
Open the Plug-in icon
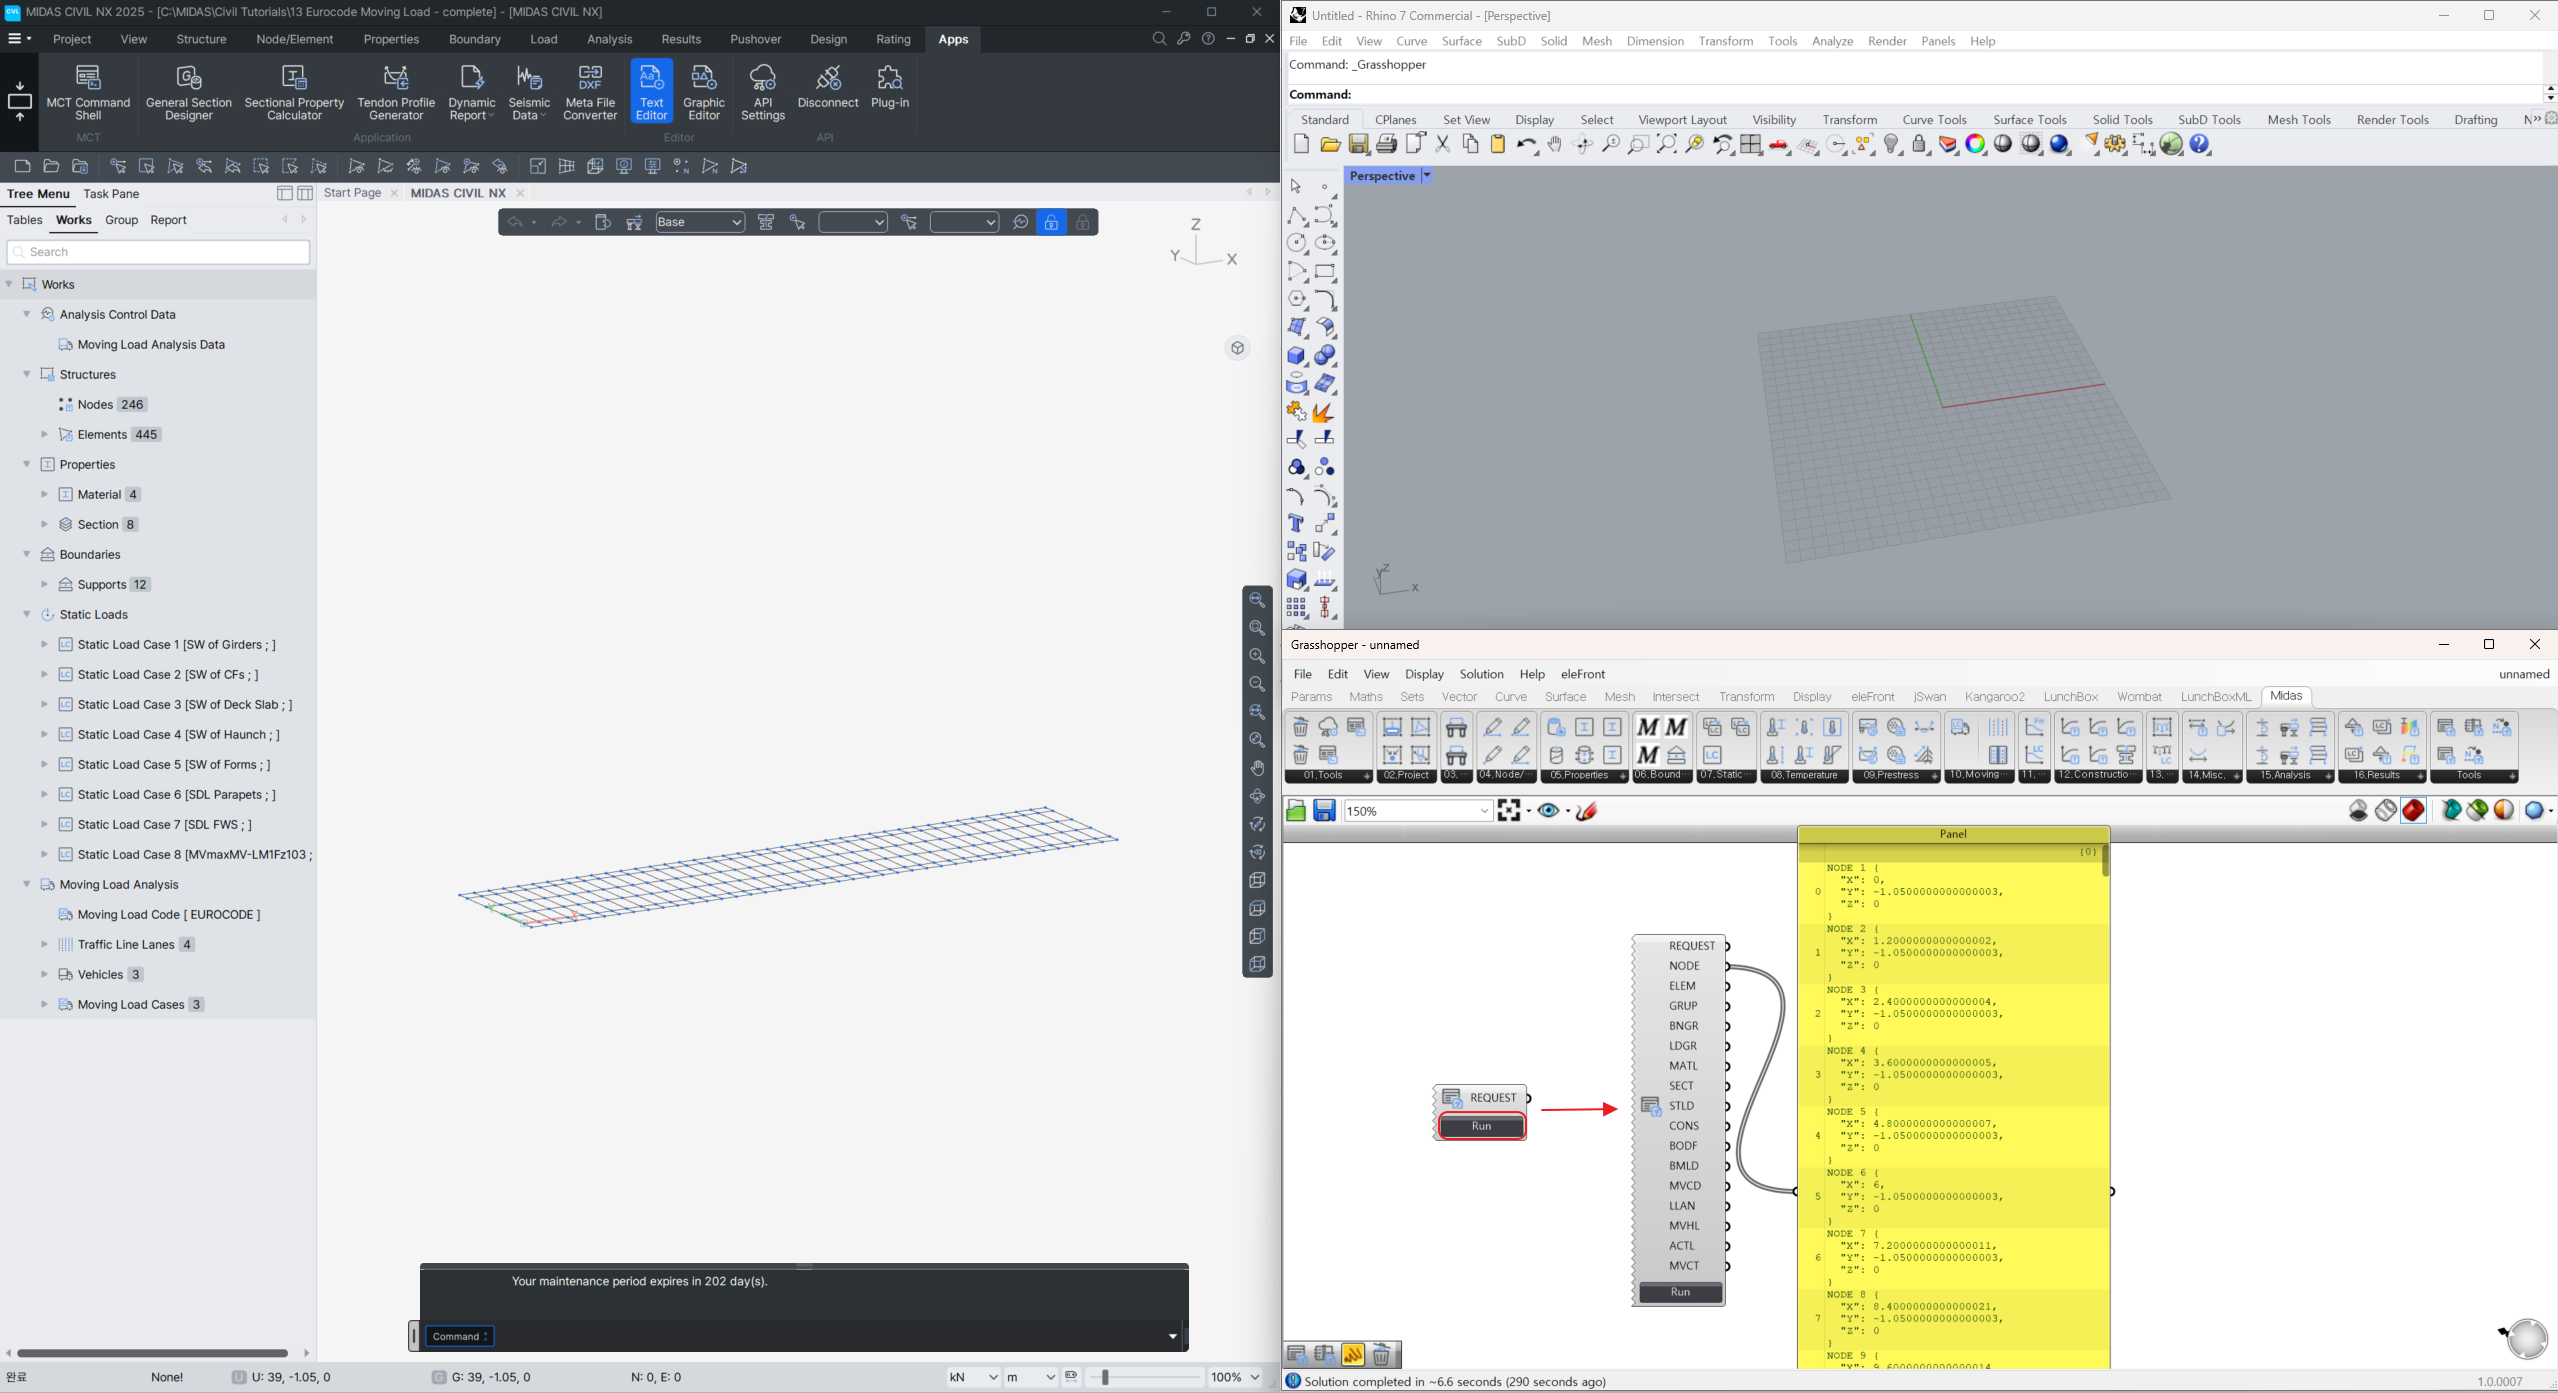click(890, 87)
